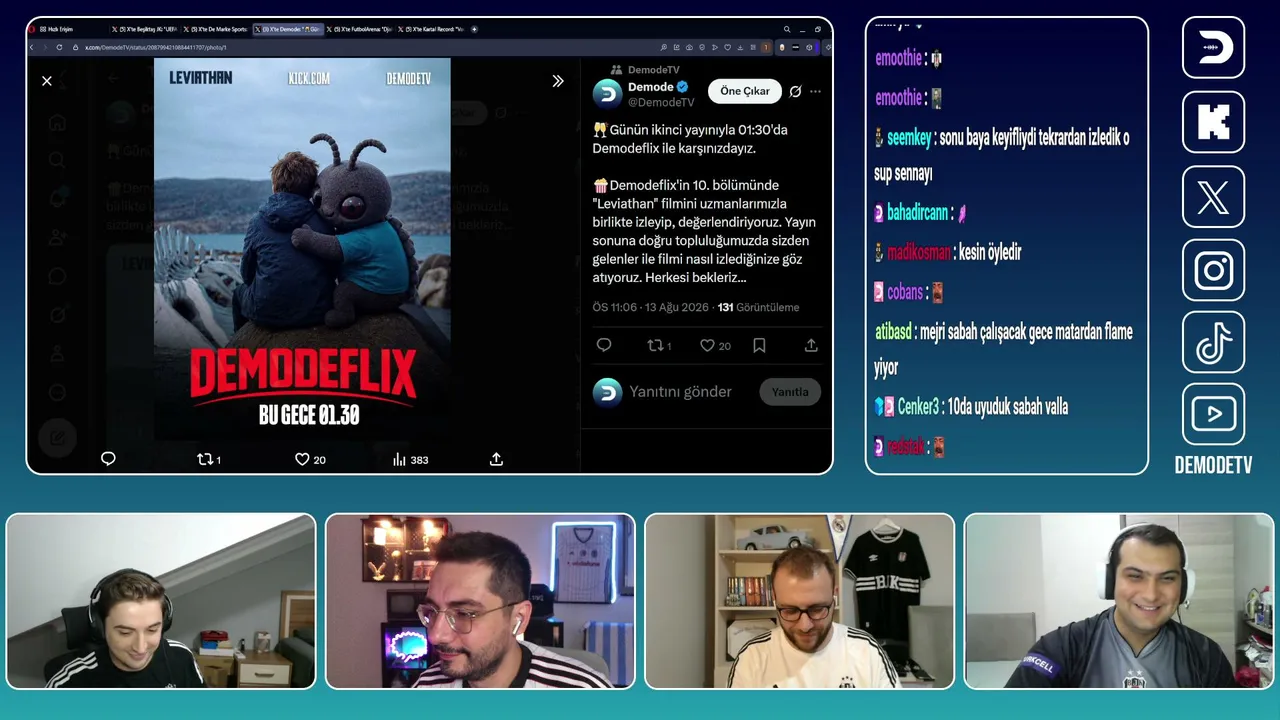The height and width of the screenshot is (720, 1280).
Task: Share icon below the Demodeflix photo
Action: point(496,459)
